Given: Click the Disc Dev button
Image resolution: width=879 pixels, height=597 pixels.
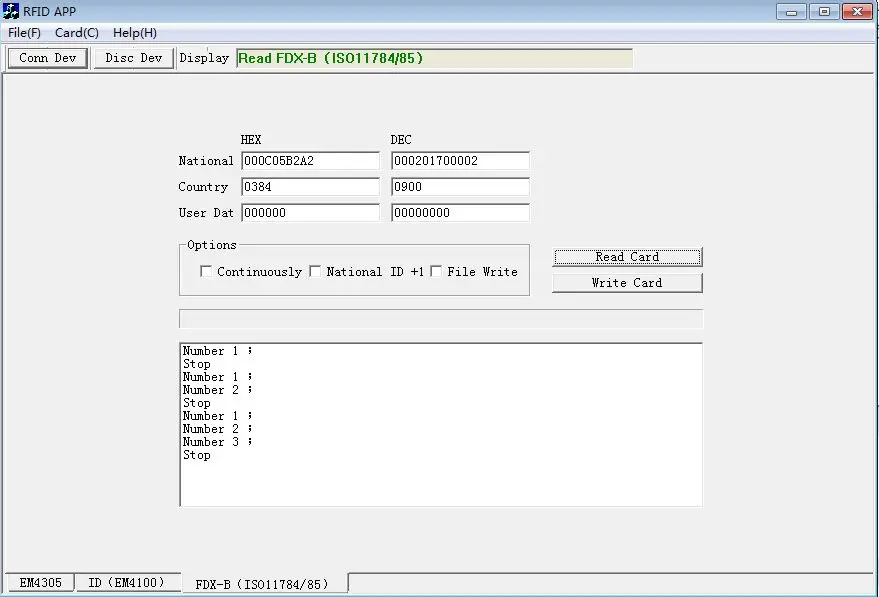Looking at the screenshot, I should 134,58.
